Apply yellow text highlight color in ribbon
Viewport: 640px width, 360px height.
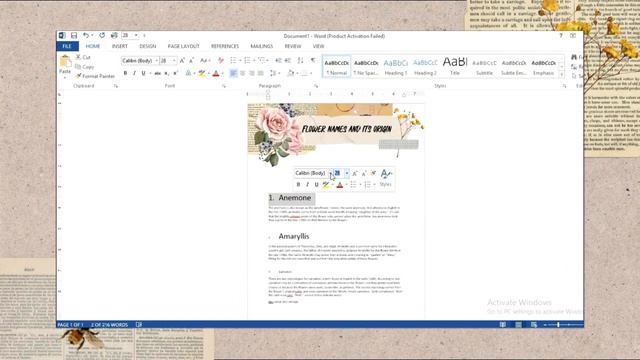(x=202, y=73)
